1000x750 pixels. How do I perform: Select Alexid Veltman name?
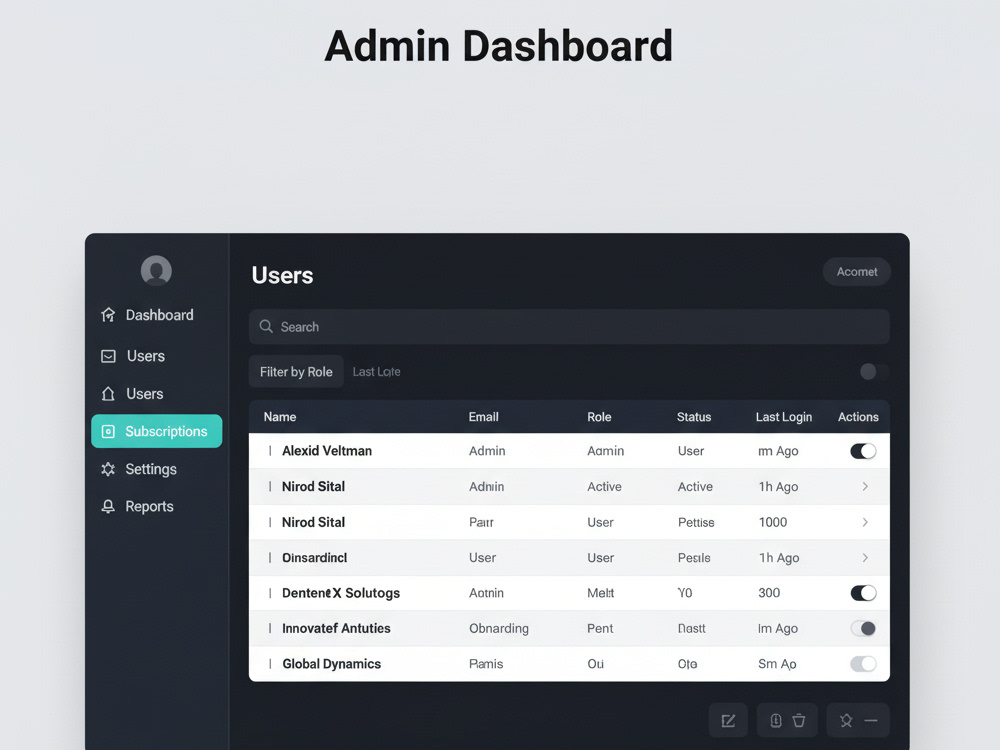pos(327,451)
